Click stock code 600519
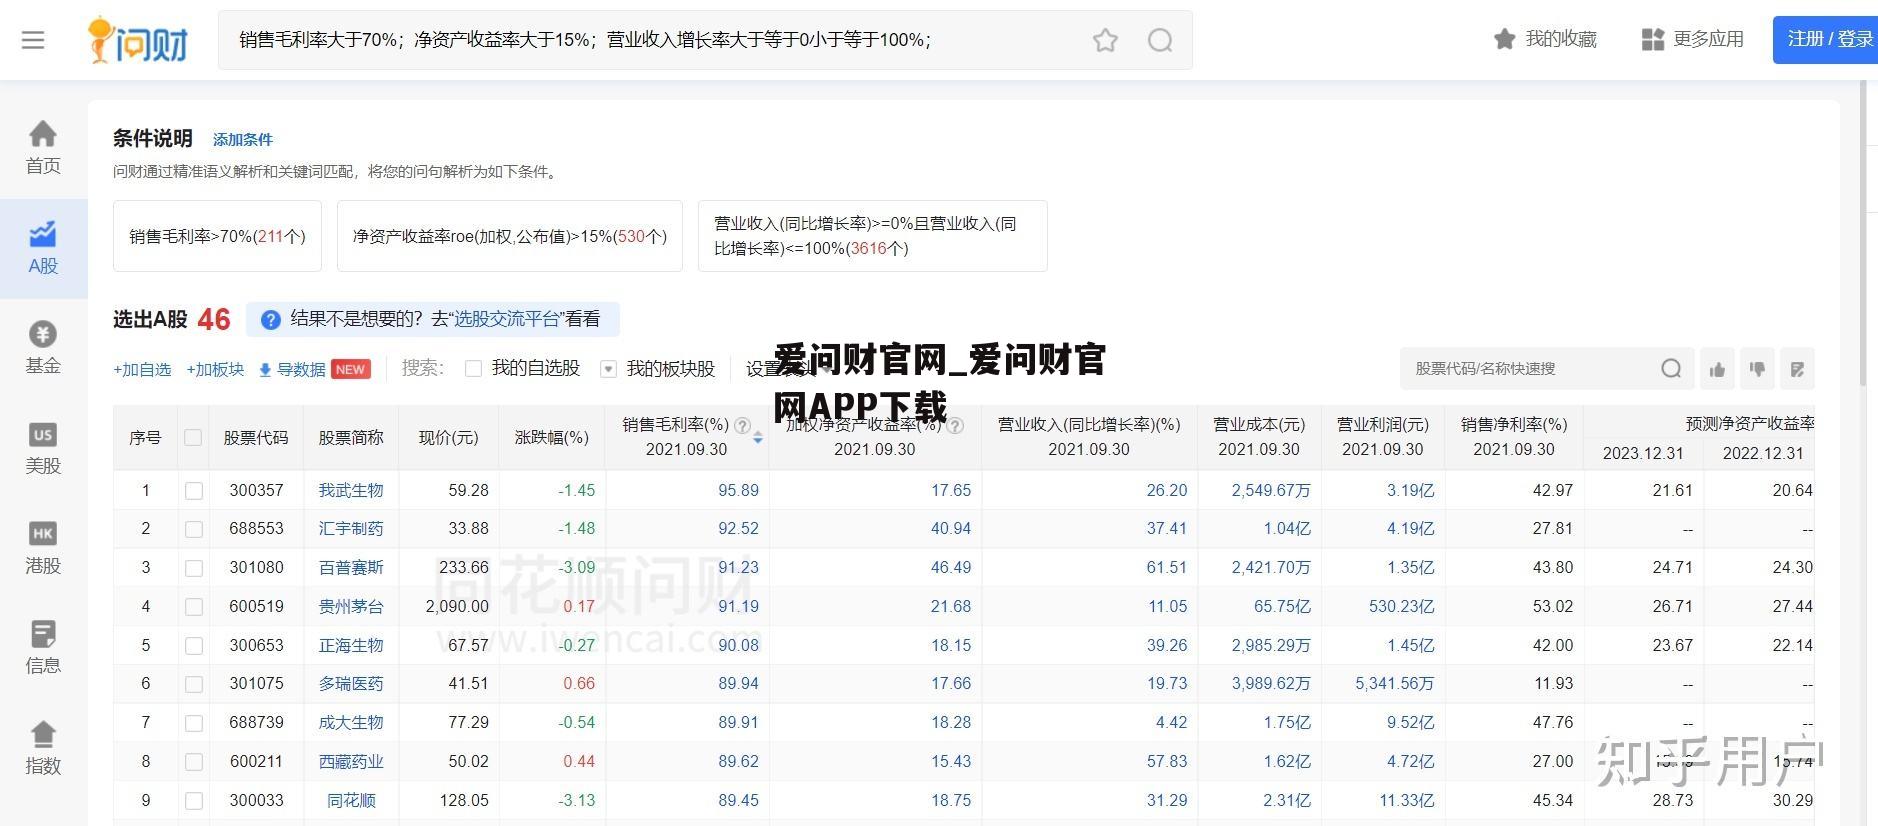The image size is (1878, 826). click(x=256, y=606)
